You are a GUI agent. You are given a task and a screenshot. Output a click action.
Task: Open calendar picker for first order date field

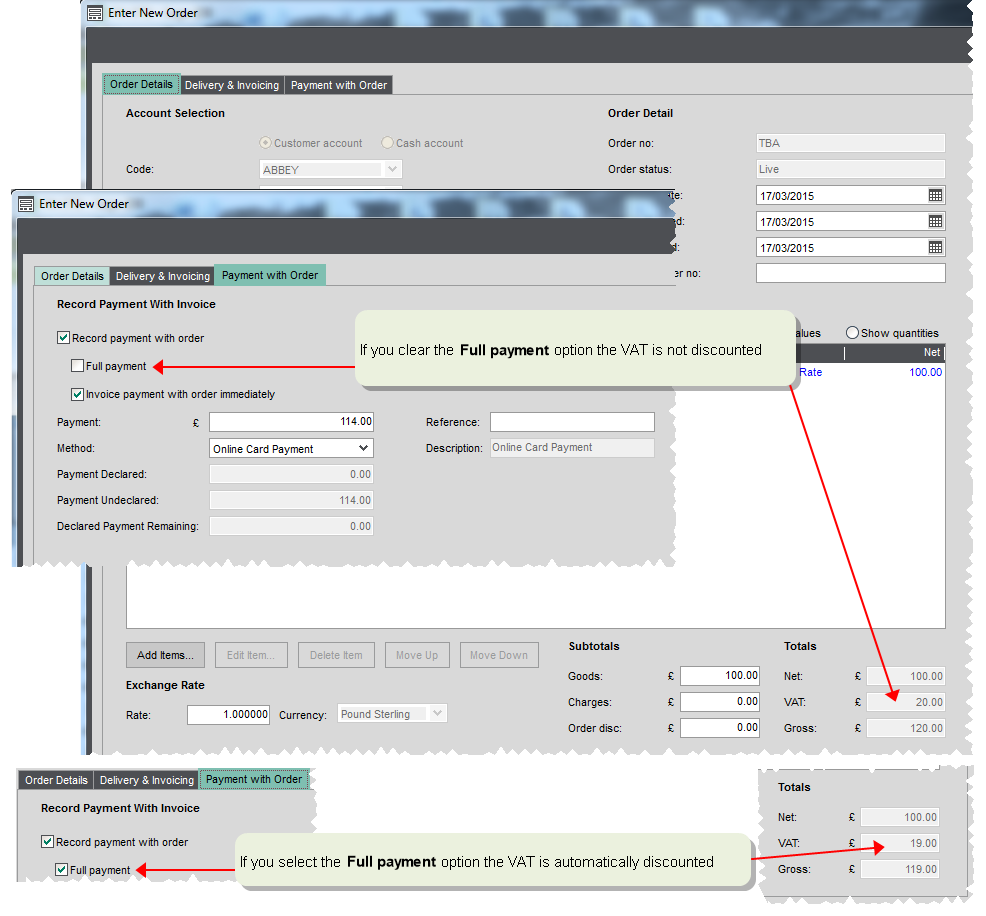click(x=935, y=195)
